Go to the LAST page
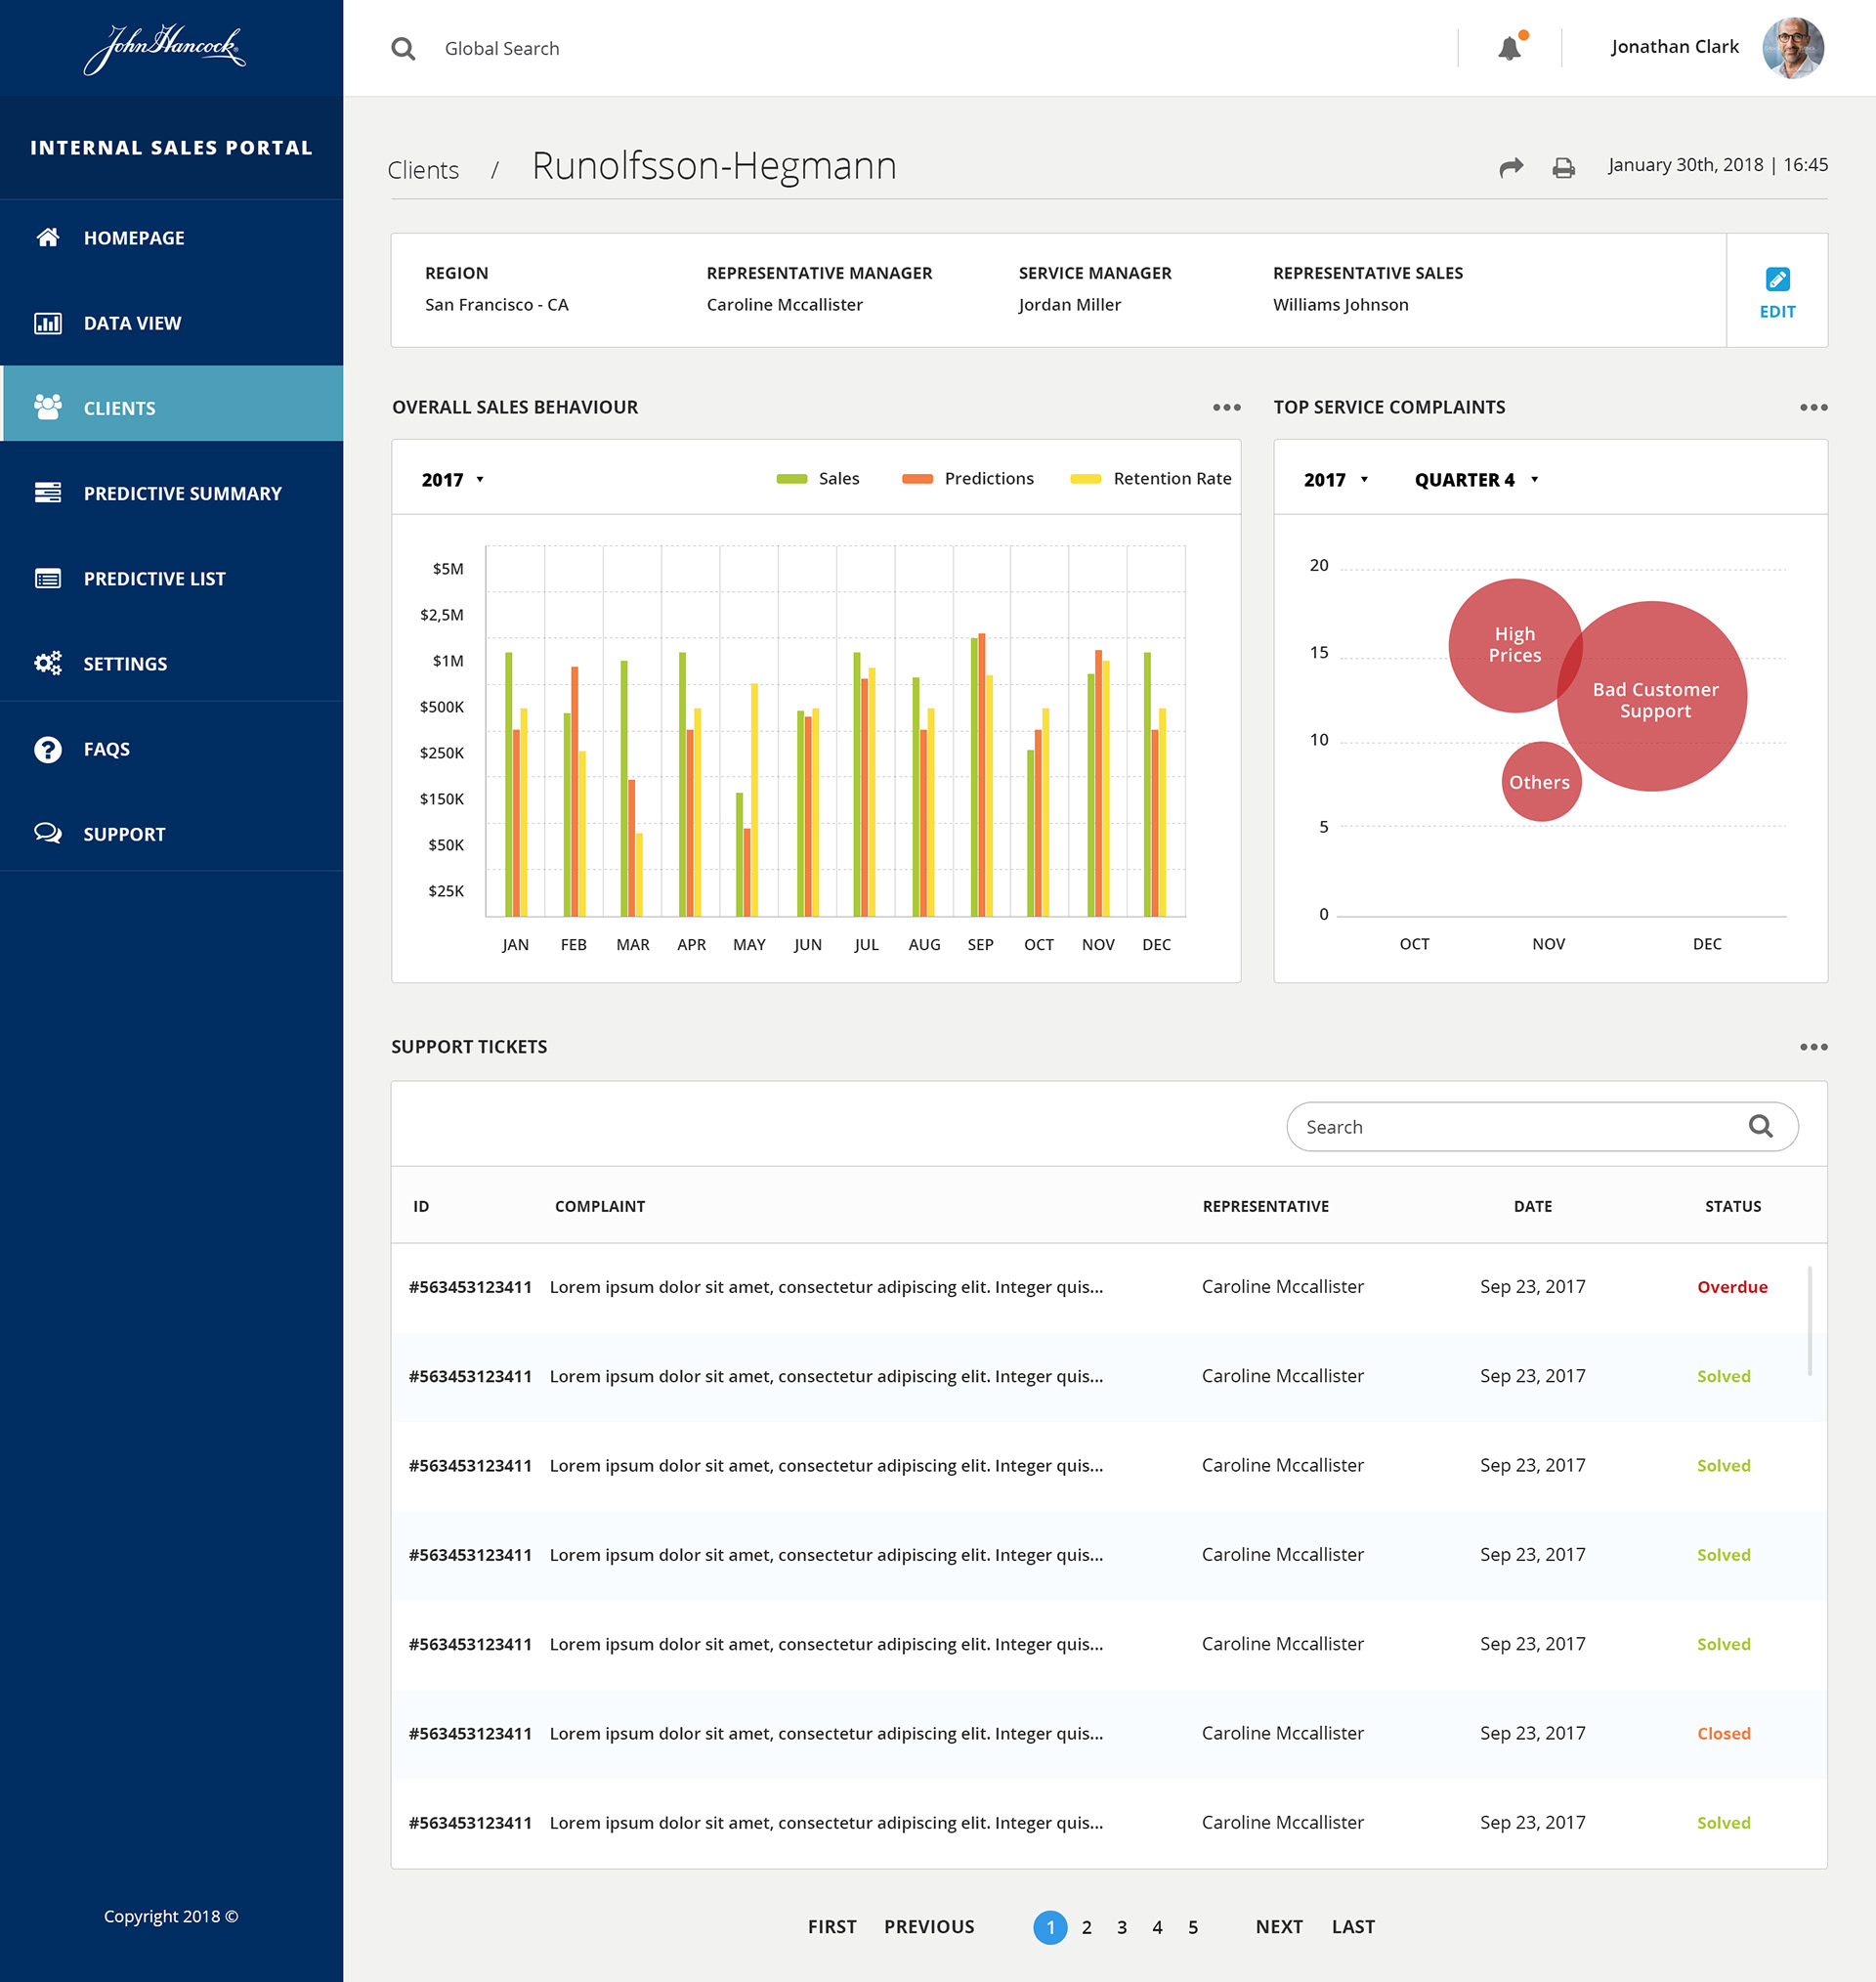The height and width of the screenshot is (1982, 1876). [1353, 1927]
